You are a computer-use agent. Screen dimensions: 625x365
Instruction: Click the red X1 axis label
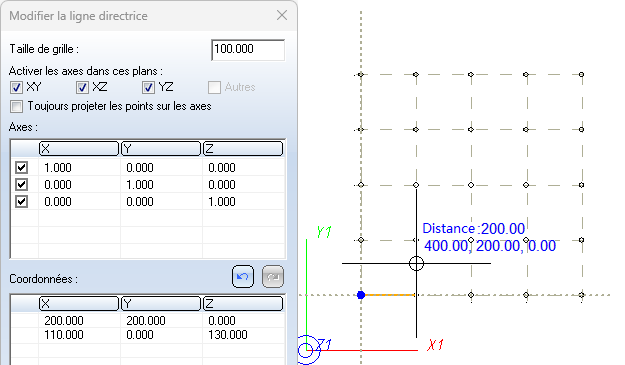pos(435,345)
